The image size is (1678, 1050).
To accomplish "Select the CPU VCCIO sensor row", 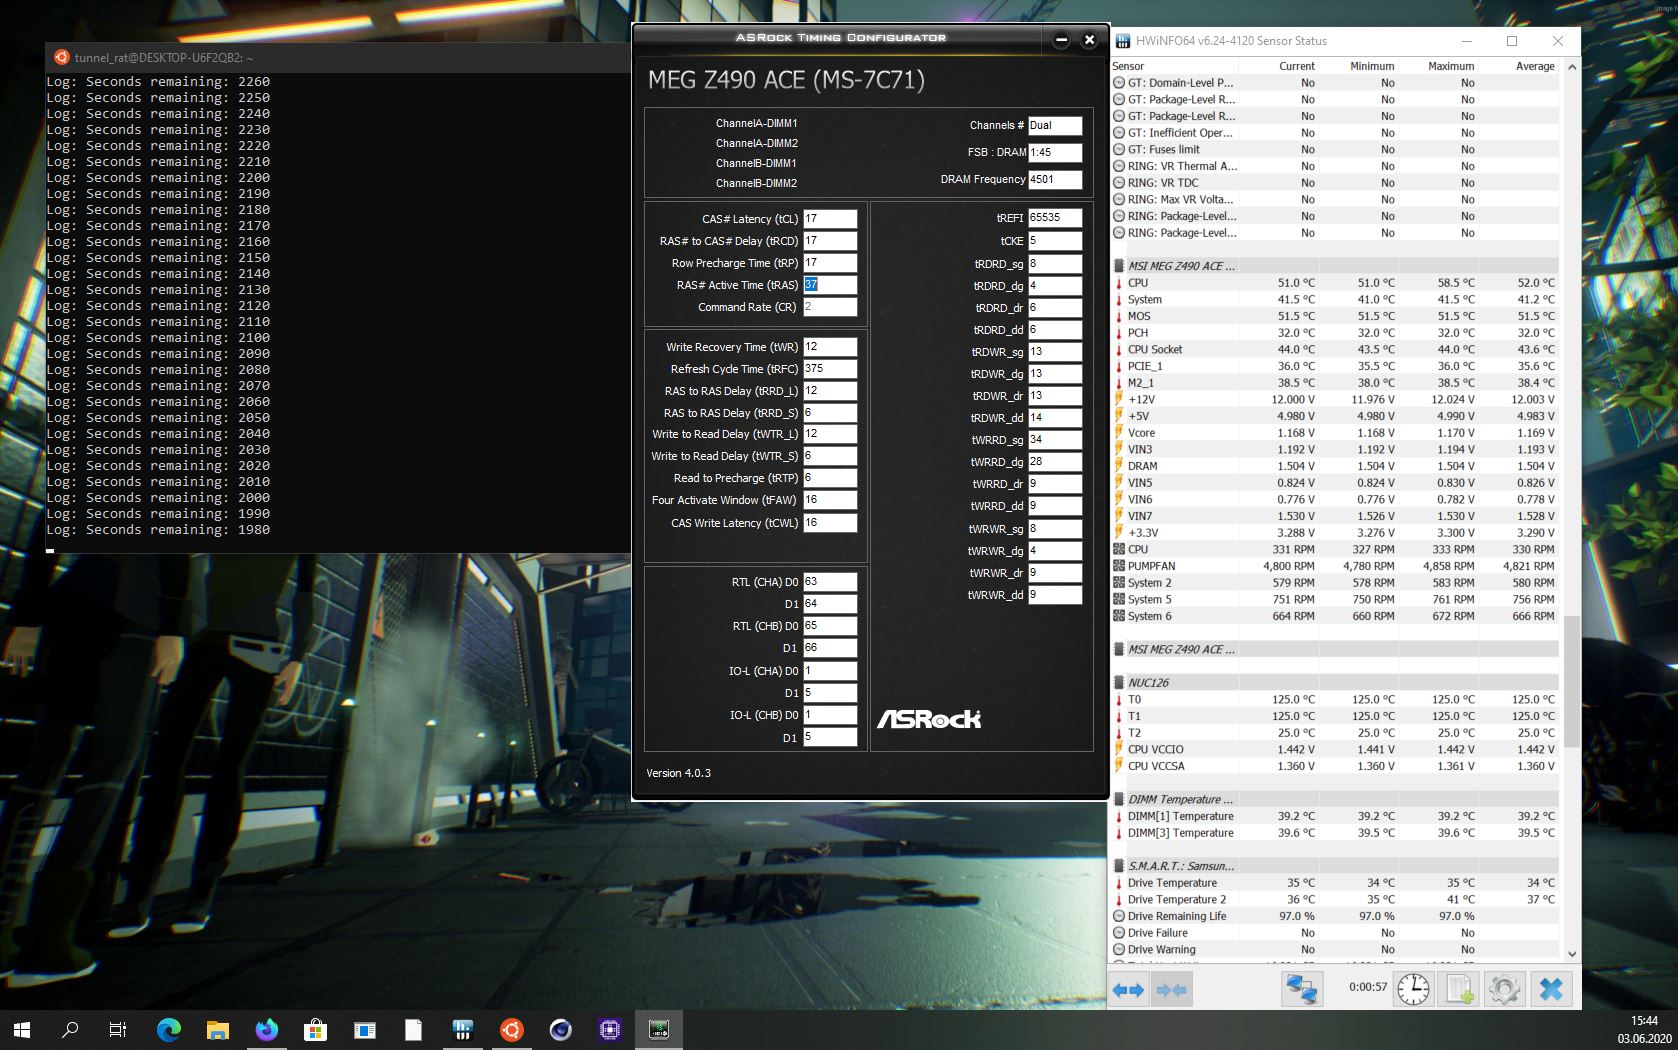I will pyautogui.click(x=1335, y=749).
